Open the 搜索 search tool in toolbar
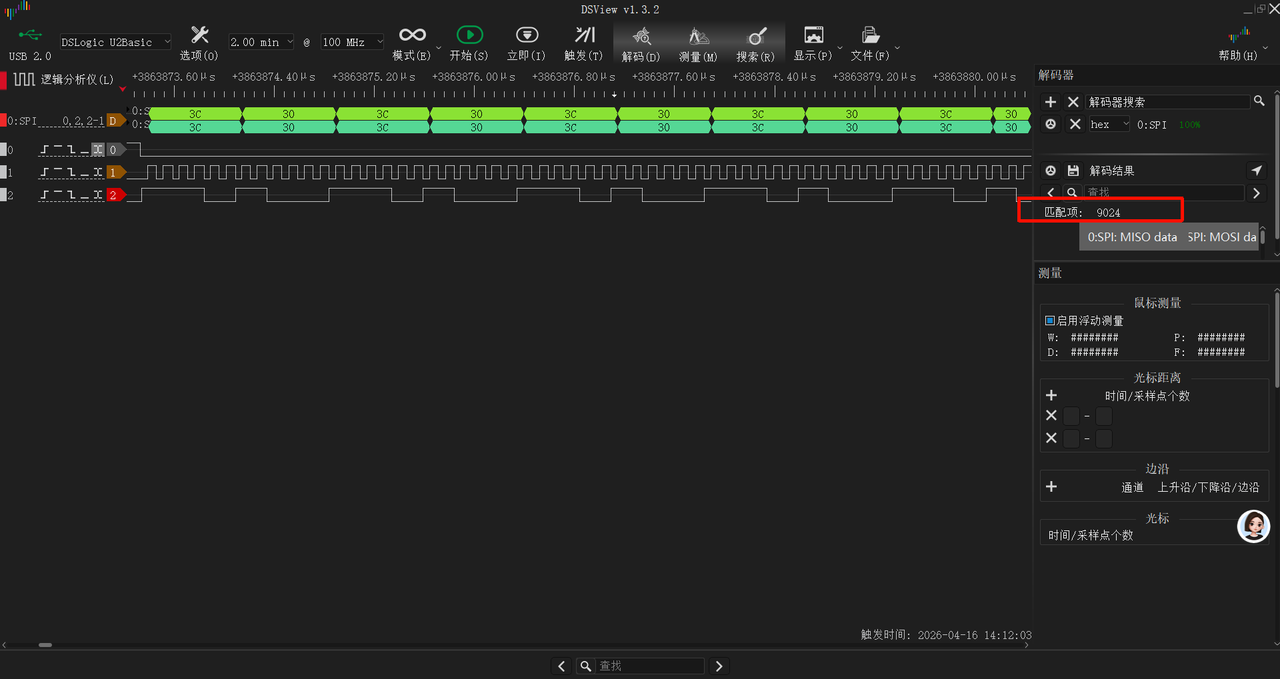 point(755,41)
